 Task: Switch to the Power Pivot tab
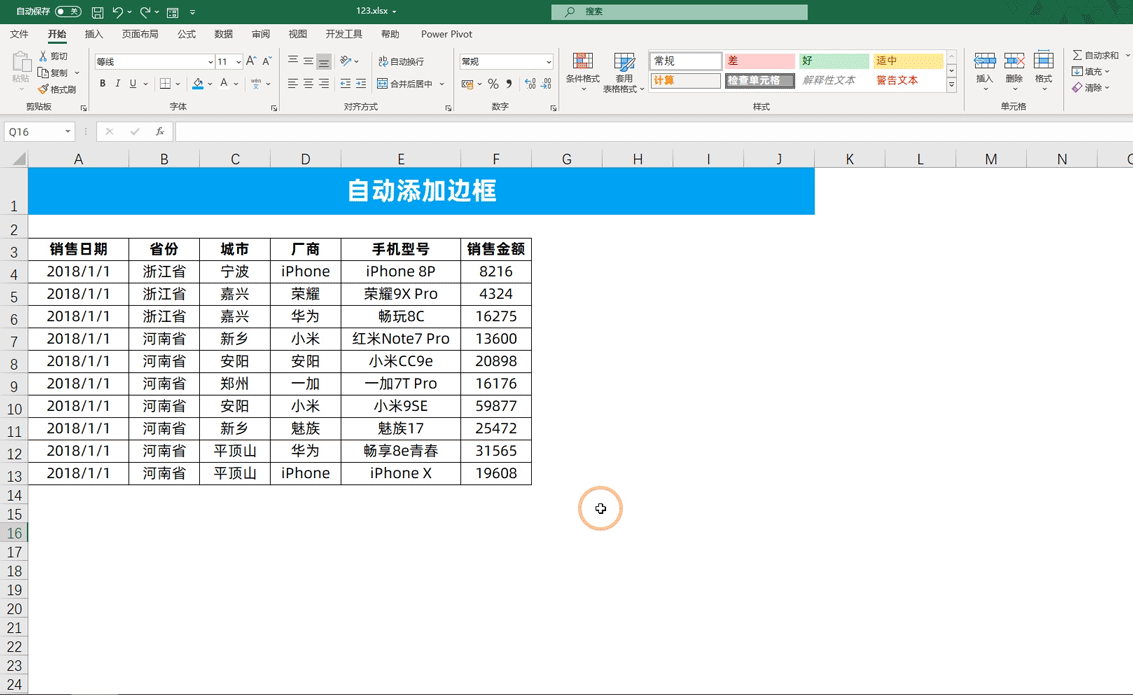(447, 34)
